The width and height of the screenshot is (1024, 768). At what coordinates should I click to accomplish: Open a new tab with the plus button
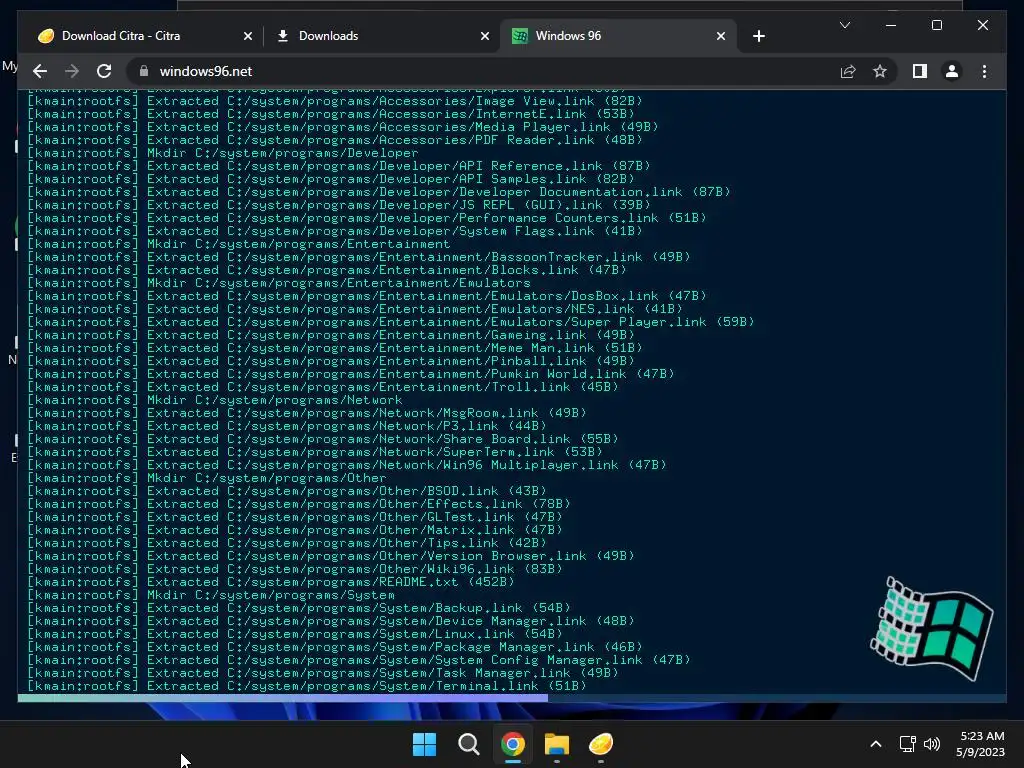point(758,36)
